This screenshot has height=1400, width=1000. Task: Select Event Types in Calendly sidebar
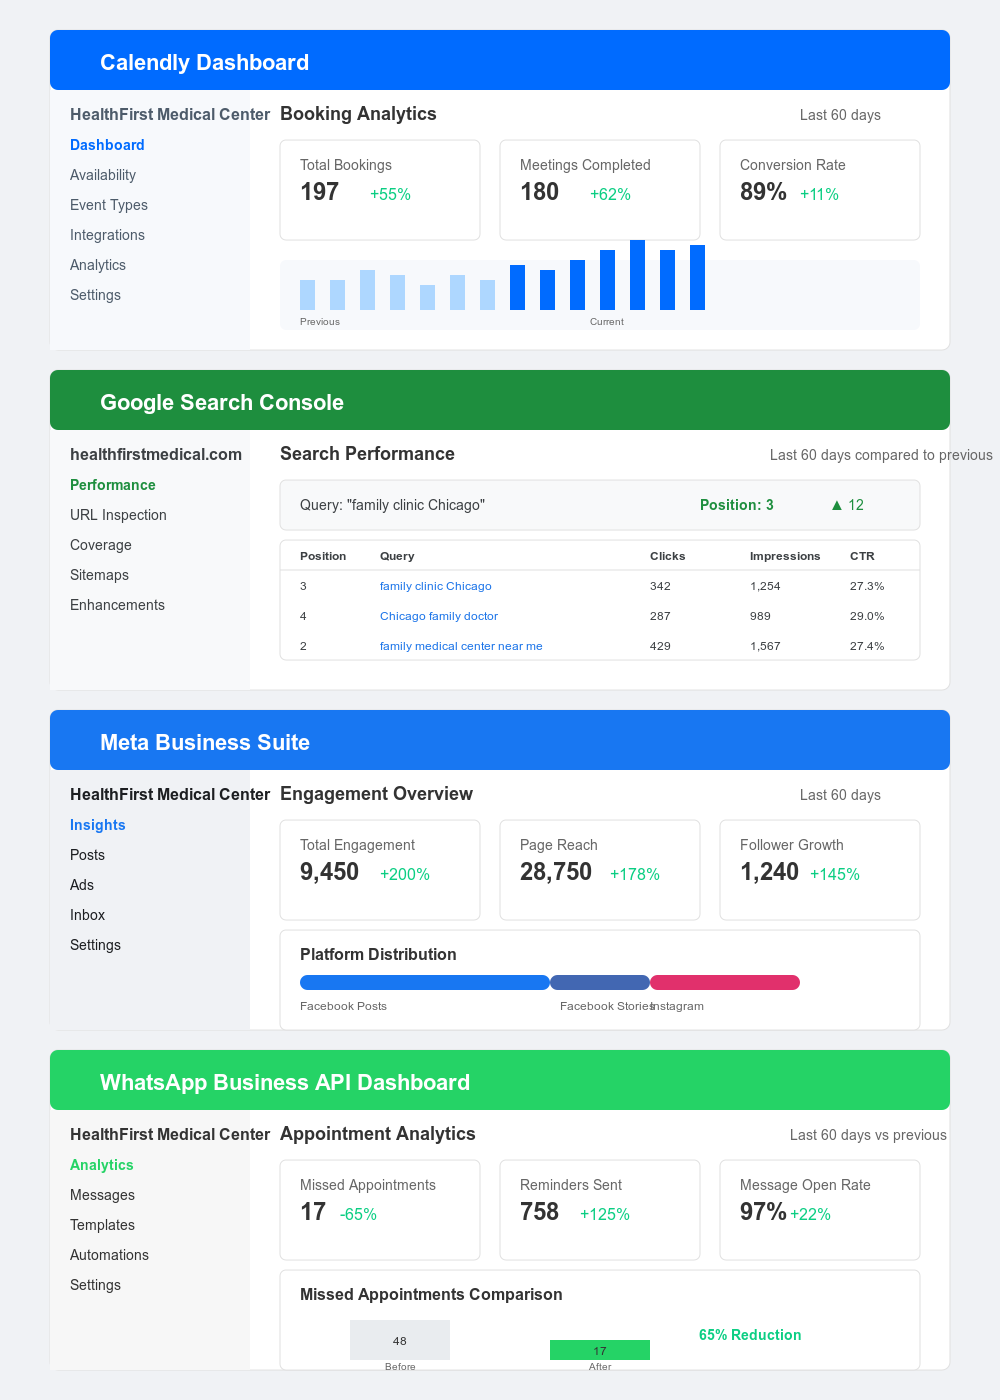(109, 205)
